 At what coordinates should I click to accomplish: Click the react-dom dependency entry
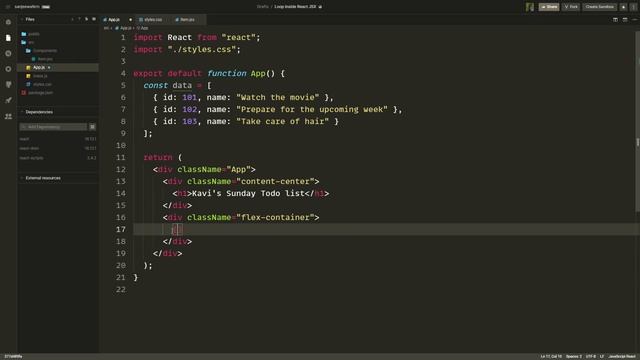(58, 148)
